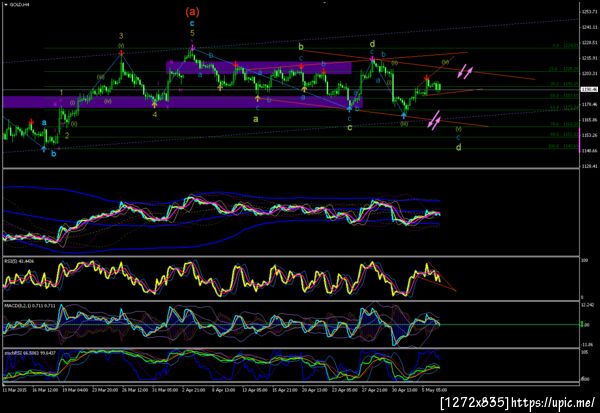Select the wave 4 label
This screenshot has height=413, width=600.
(155, 114)
